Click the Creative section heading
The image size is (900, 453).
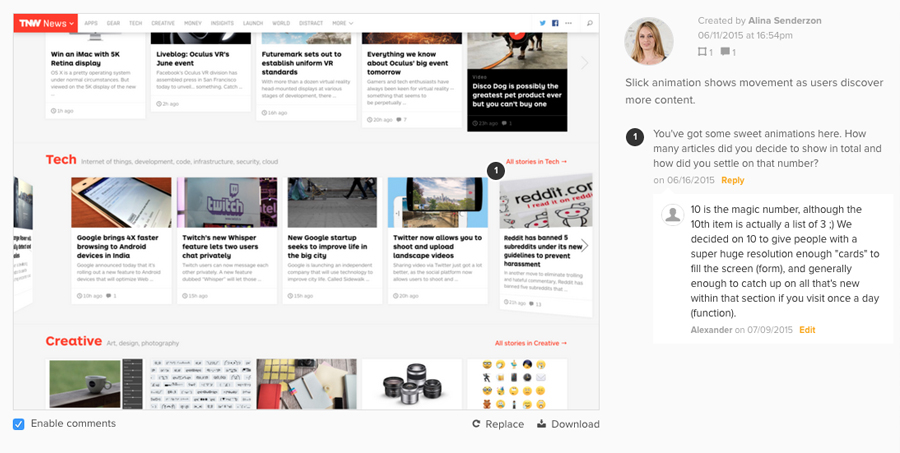[73, 341]
